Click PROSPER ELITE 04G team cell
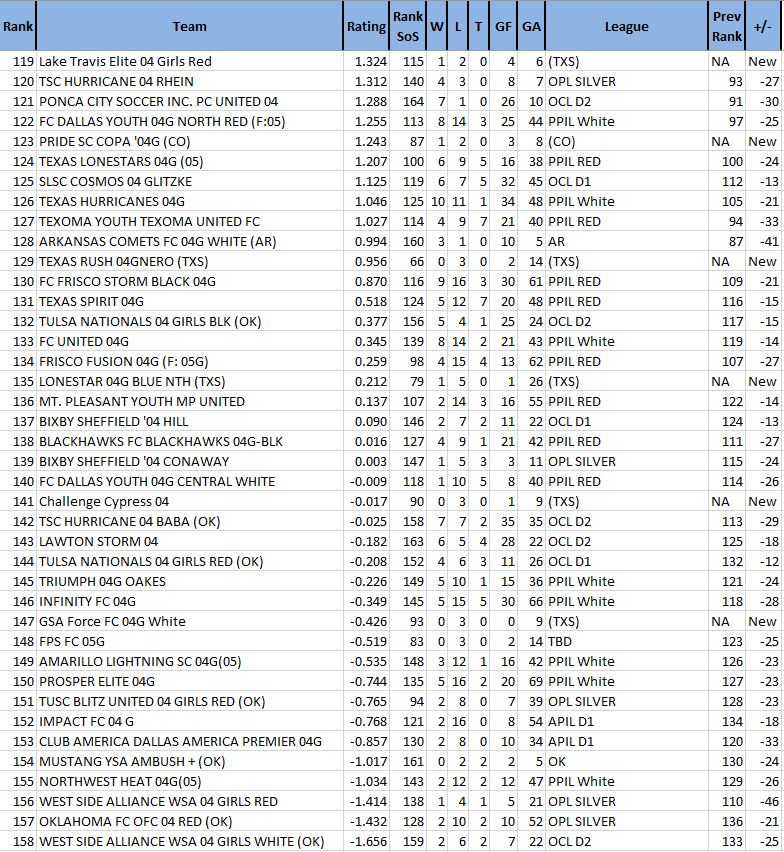 (x=190, y=681)
